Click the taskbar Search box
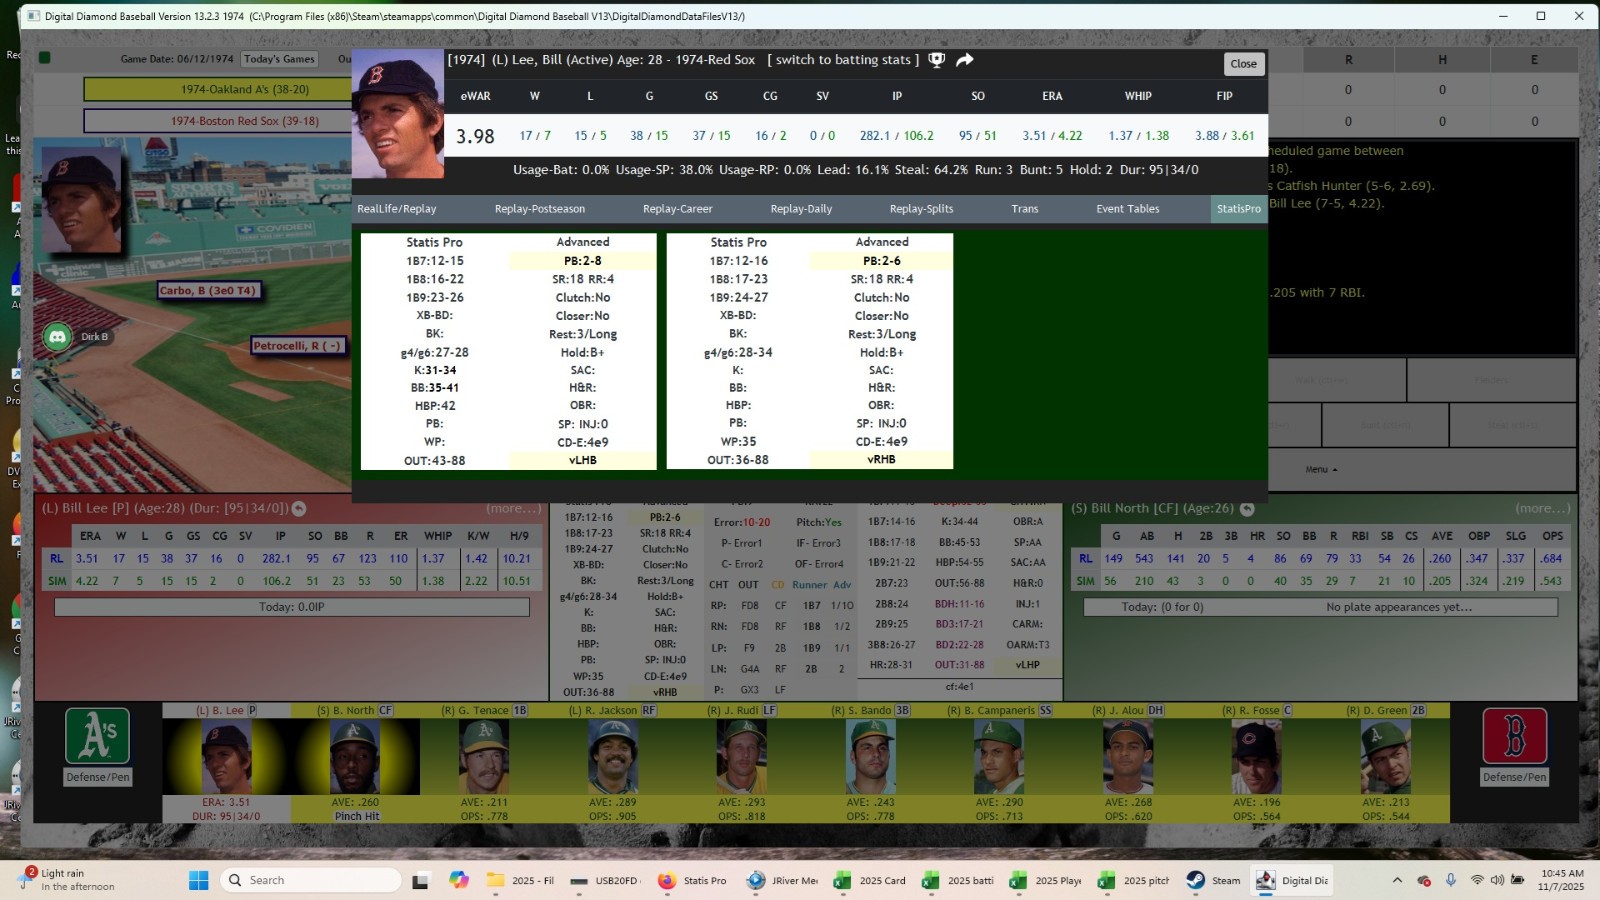 coord(311,880)
